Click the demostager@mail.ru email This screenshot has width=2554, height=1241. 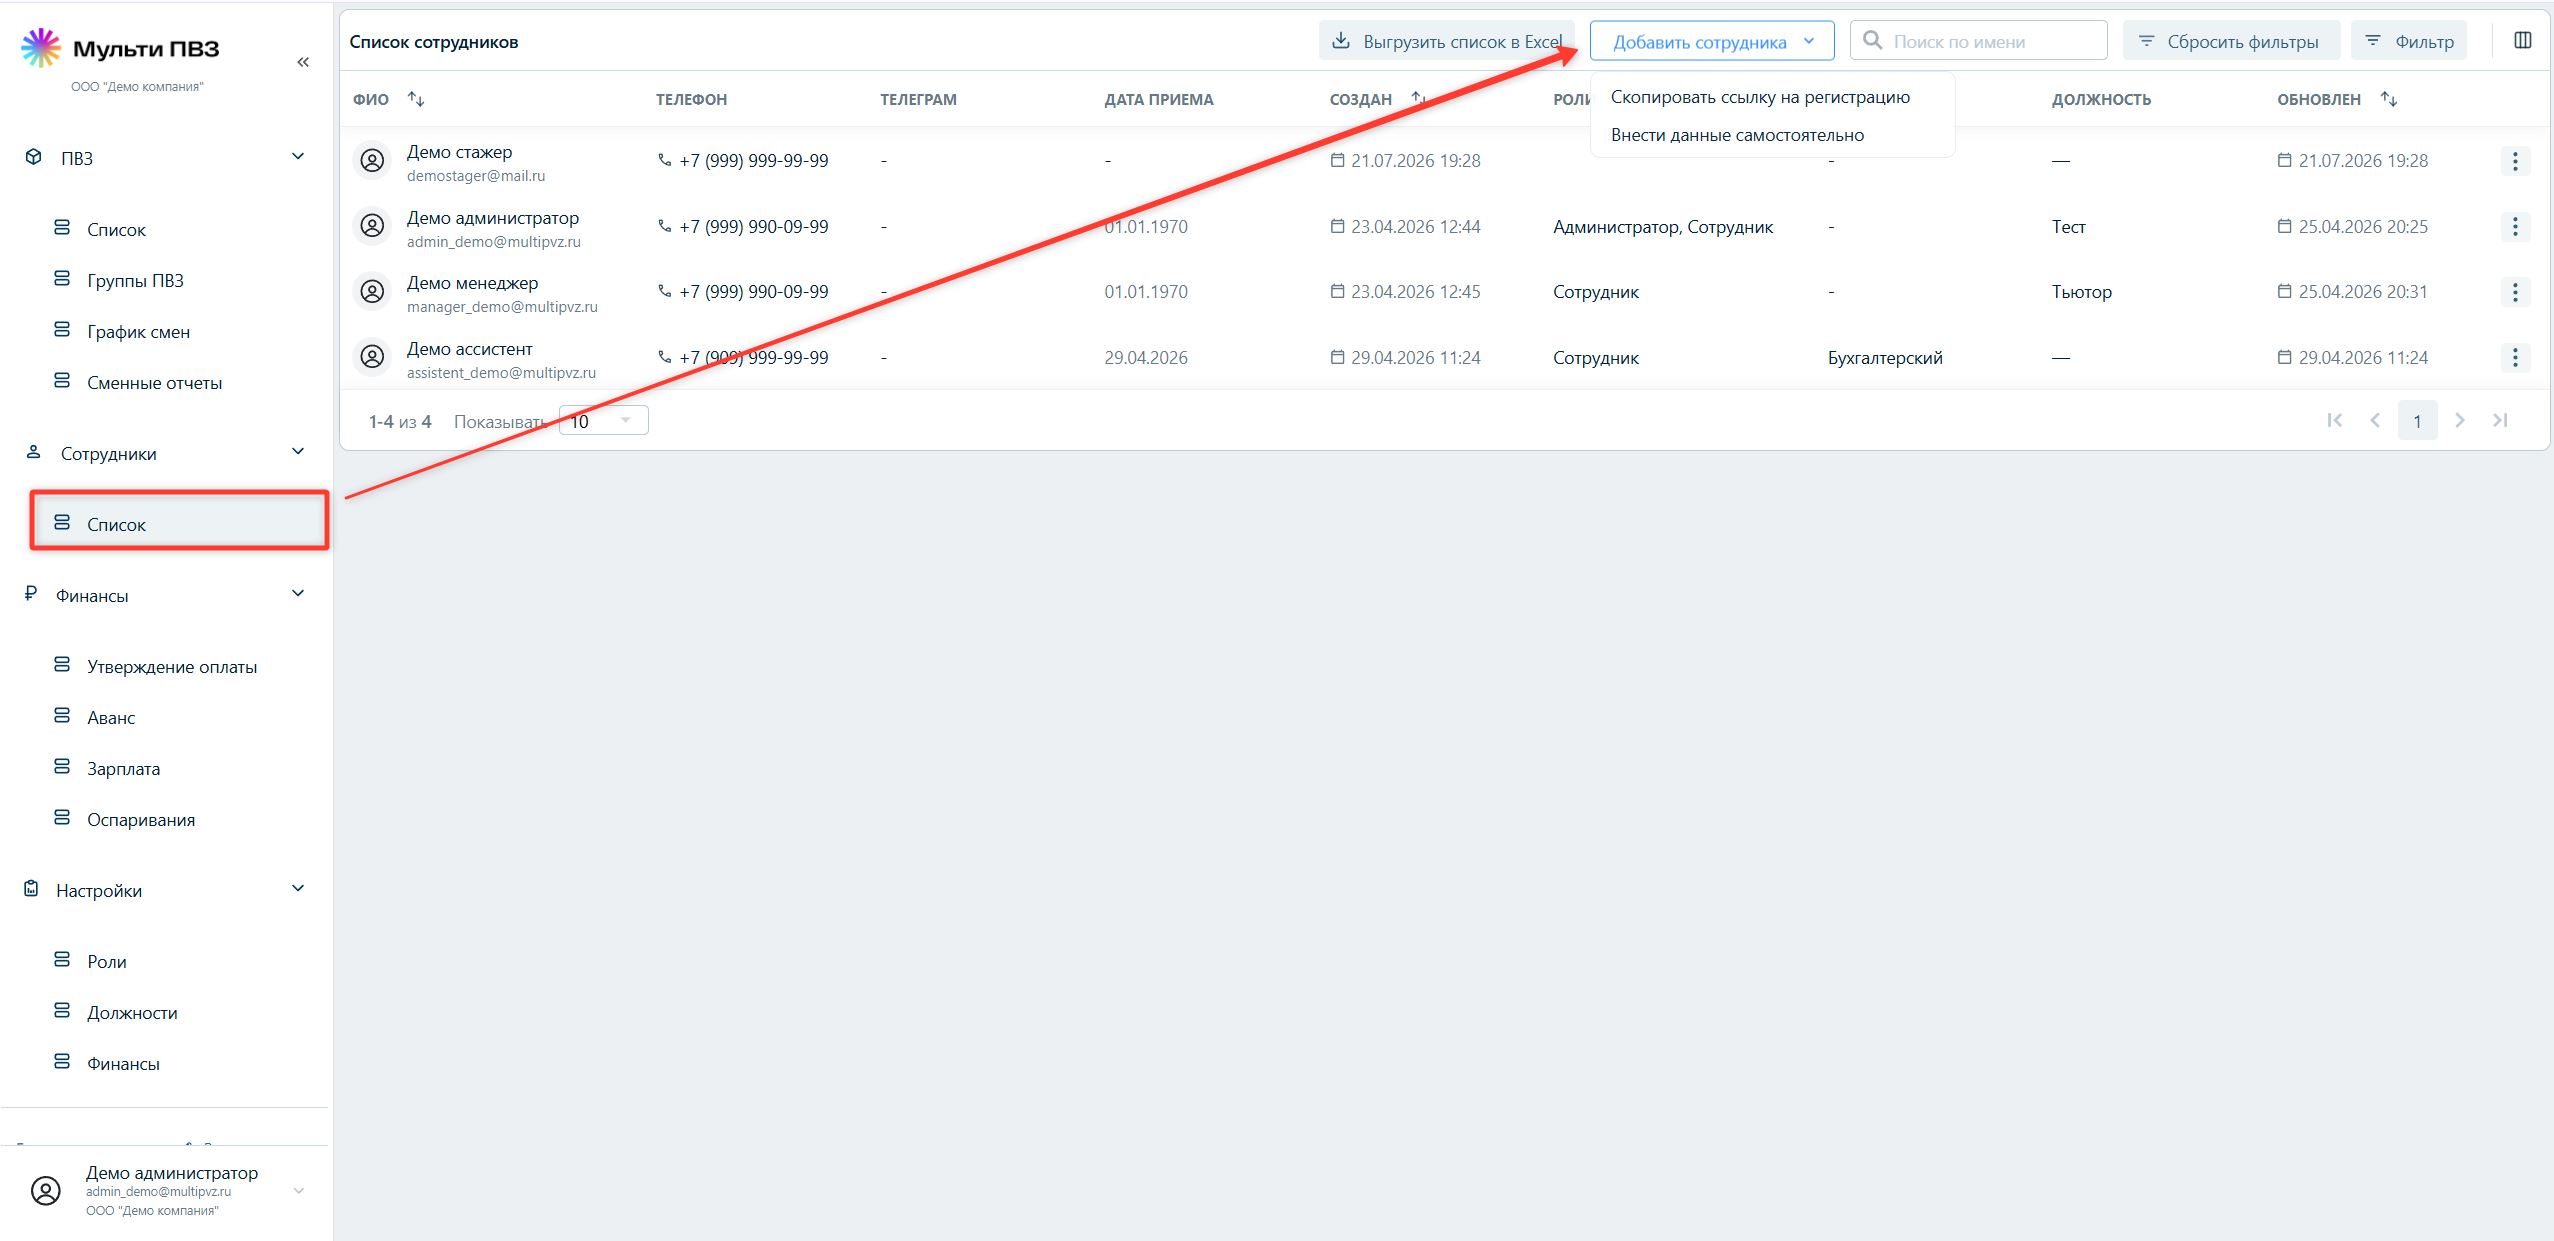[476, 176]
